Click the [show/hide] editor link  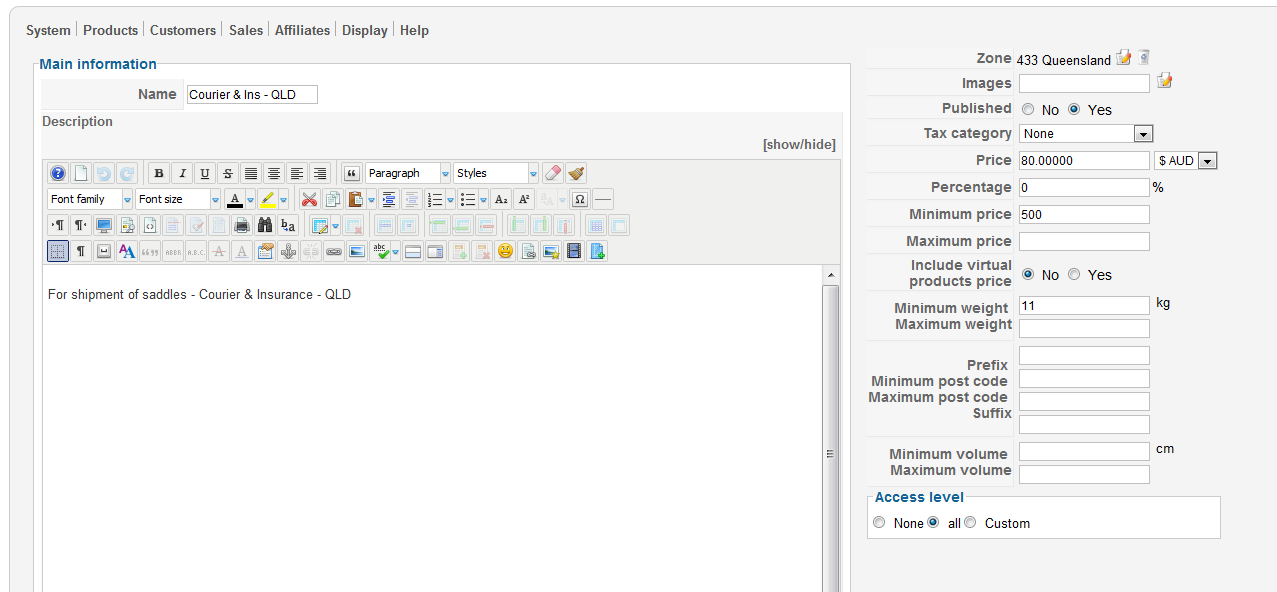[799, 144]
